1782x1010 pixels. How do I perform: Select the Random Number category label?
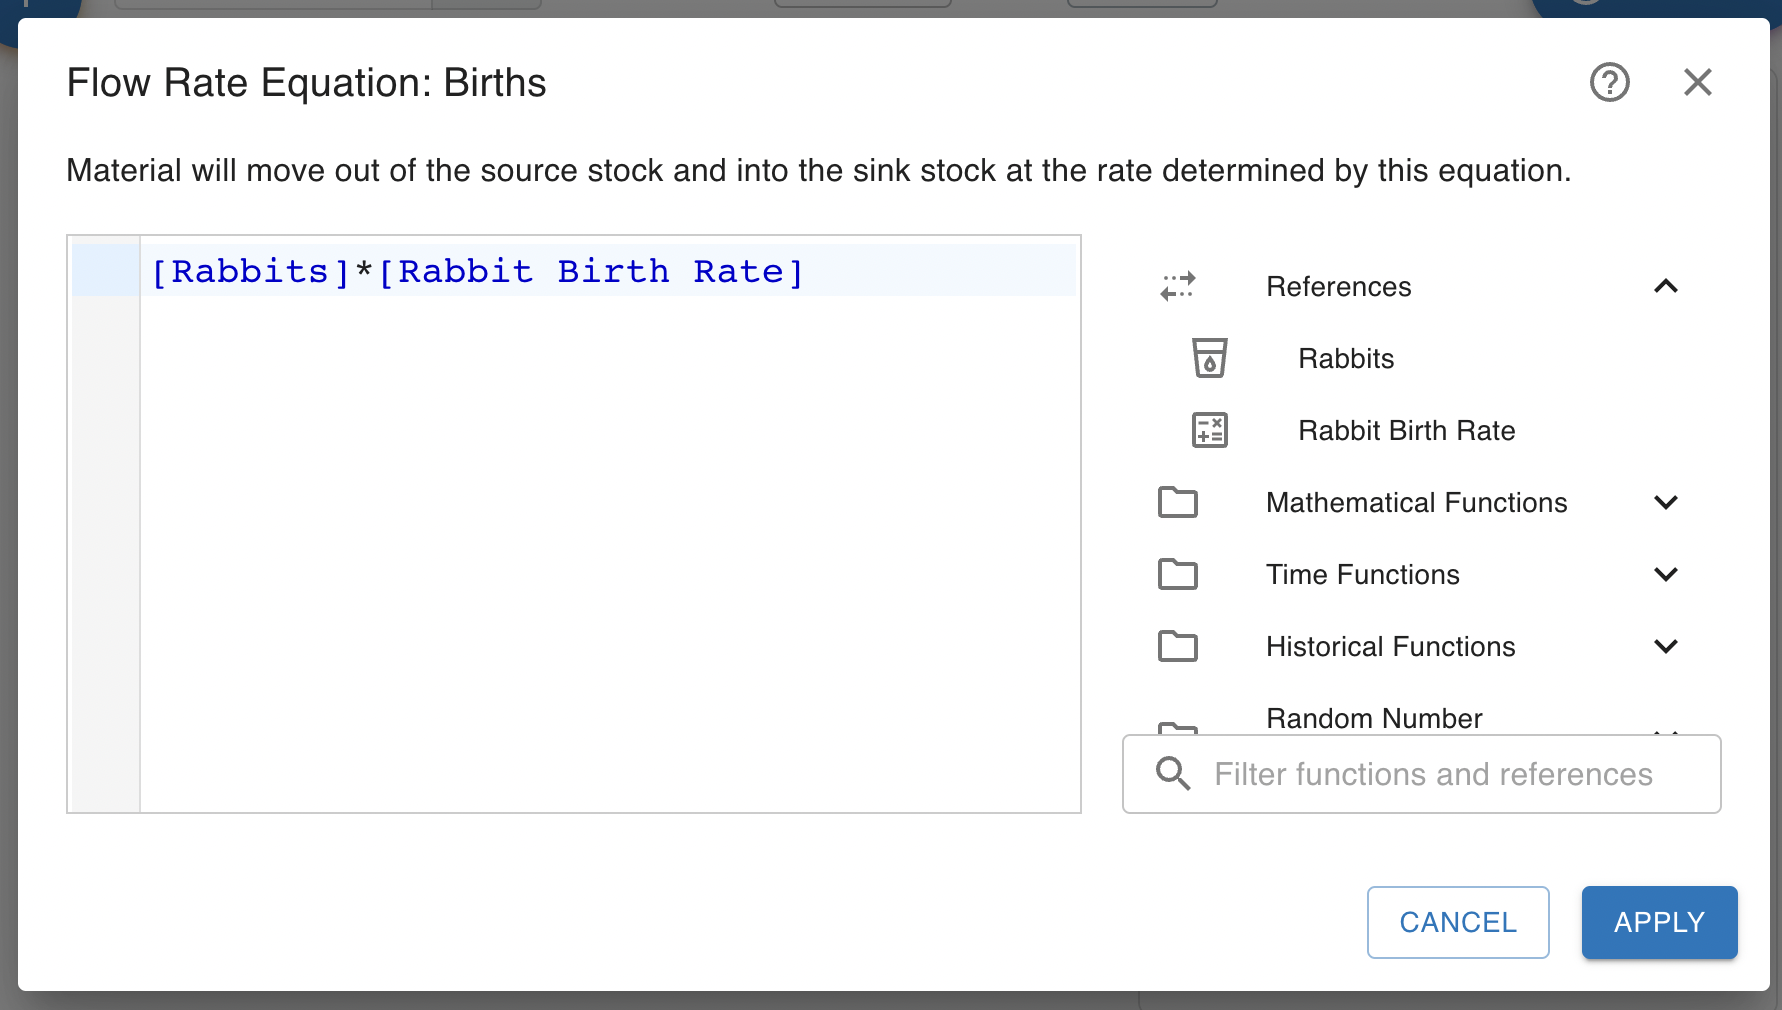click(1373, 718)
